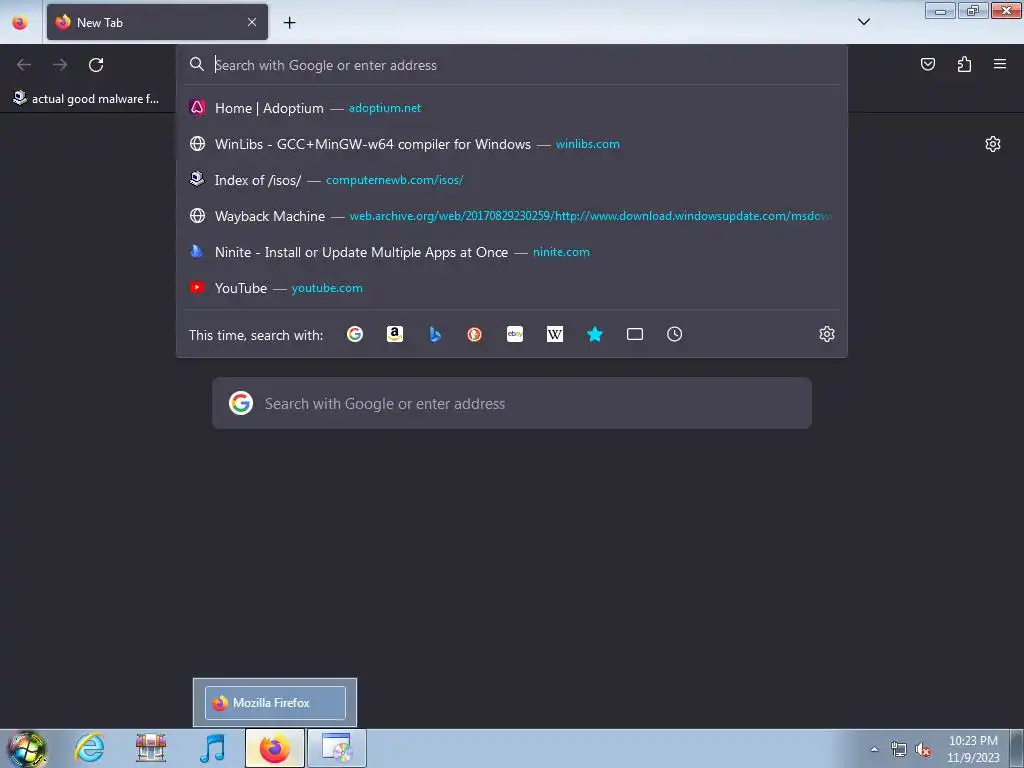Search this time with Wikipedia icon
The width and height of the screenshot is (1024, 768).
coord(554,334)
